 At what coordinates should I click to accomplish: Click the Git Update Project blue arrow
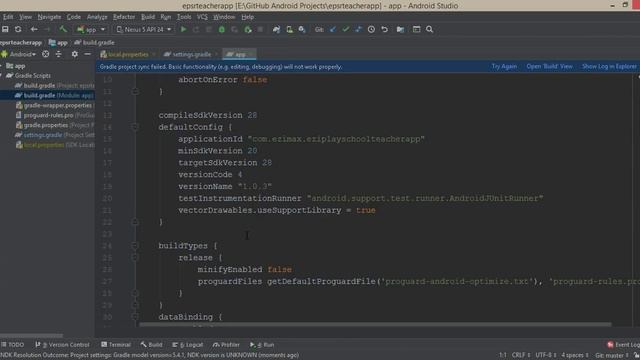point(333,29)
